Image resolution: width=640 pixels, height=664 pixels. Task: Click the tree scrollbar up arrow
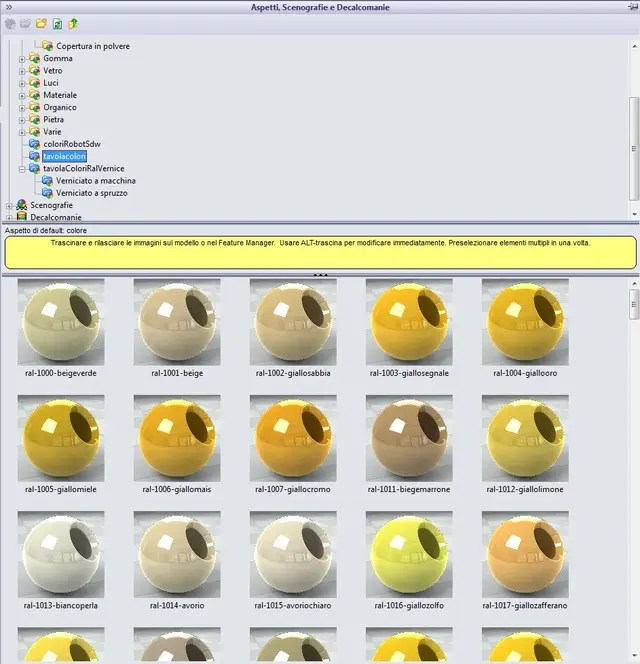coord(634,46)
